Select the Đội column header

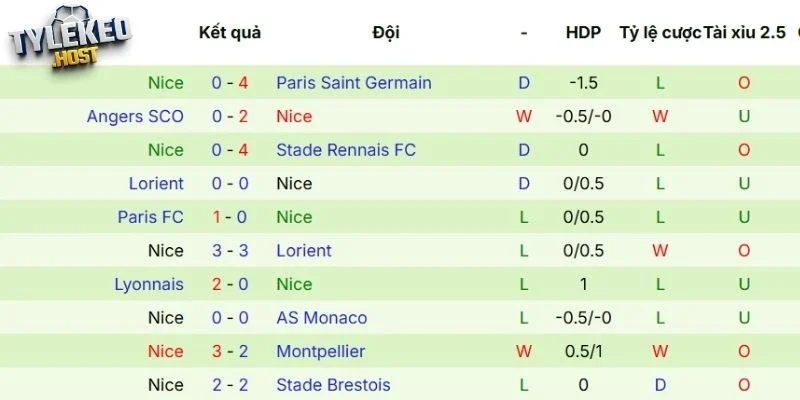pyautogui.click(x=385, y=32)
